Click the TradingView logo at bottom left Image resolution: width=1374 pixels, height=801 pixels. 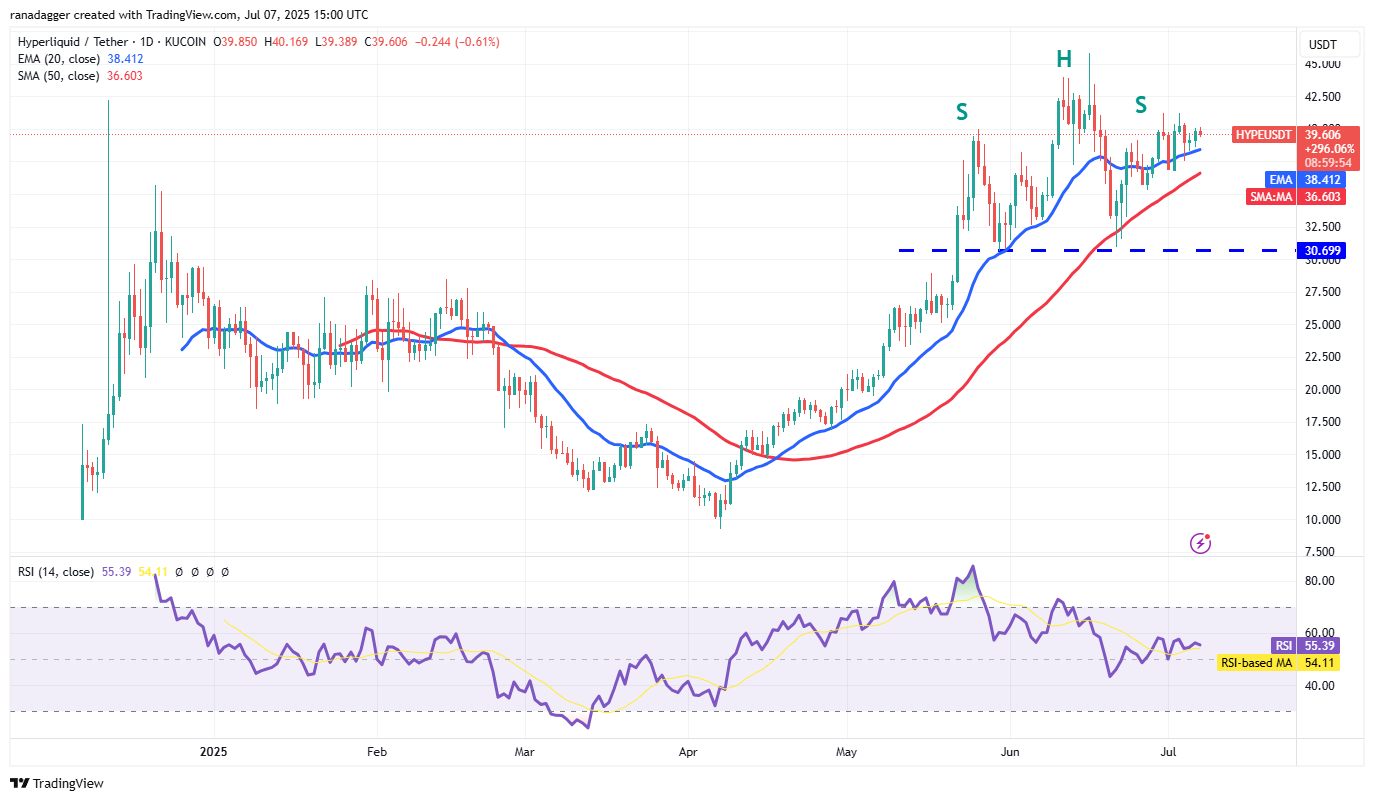tap(57, 783)
